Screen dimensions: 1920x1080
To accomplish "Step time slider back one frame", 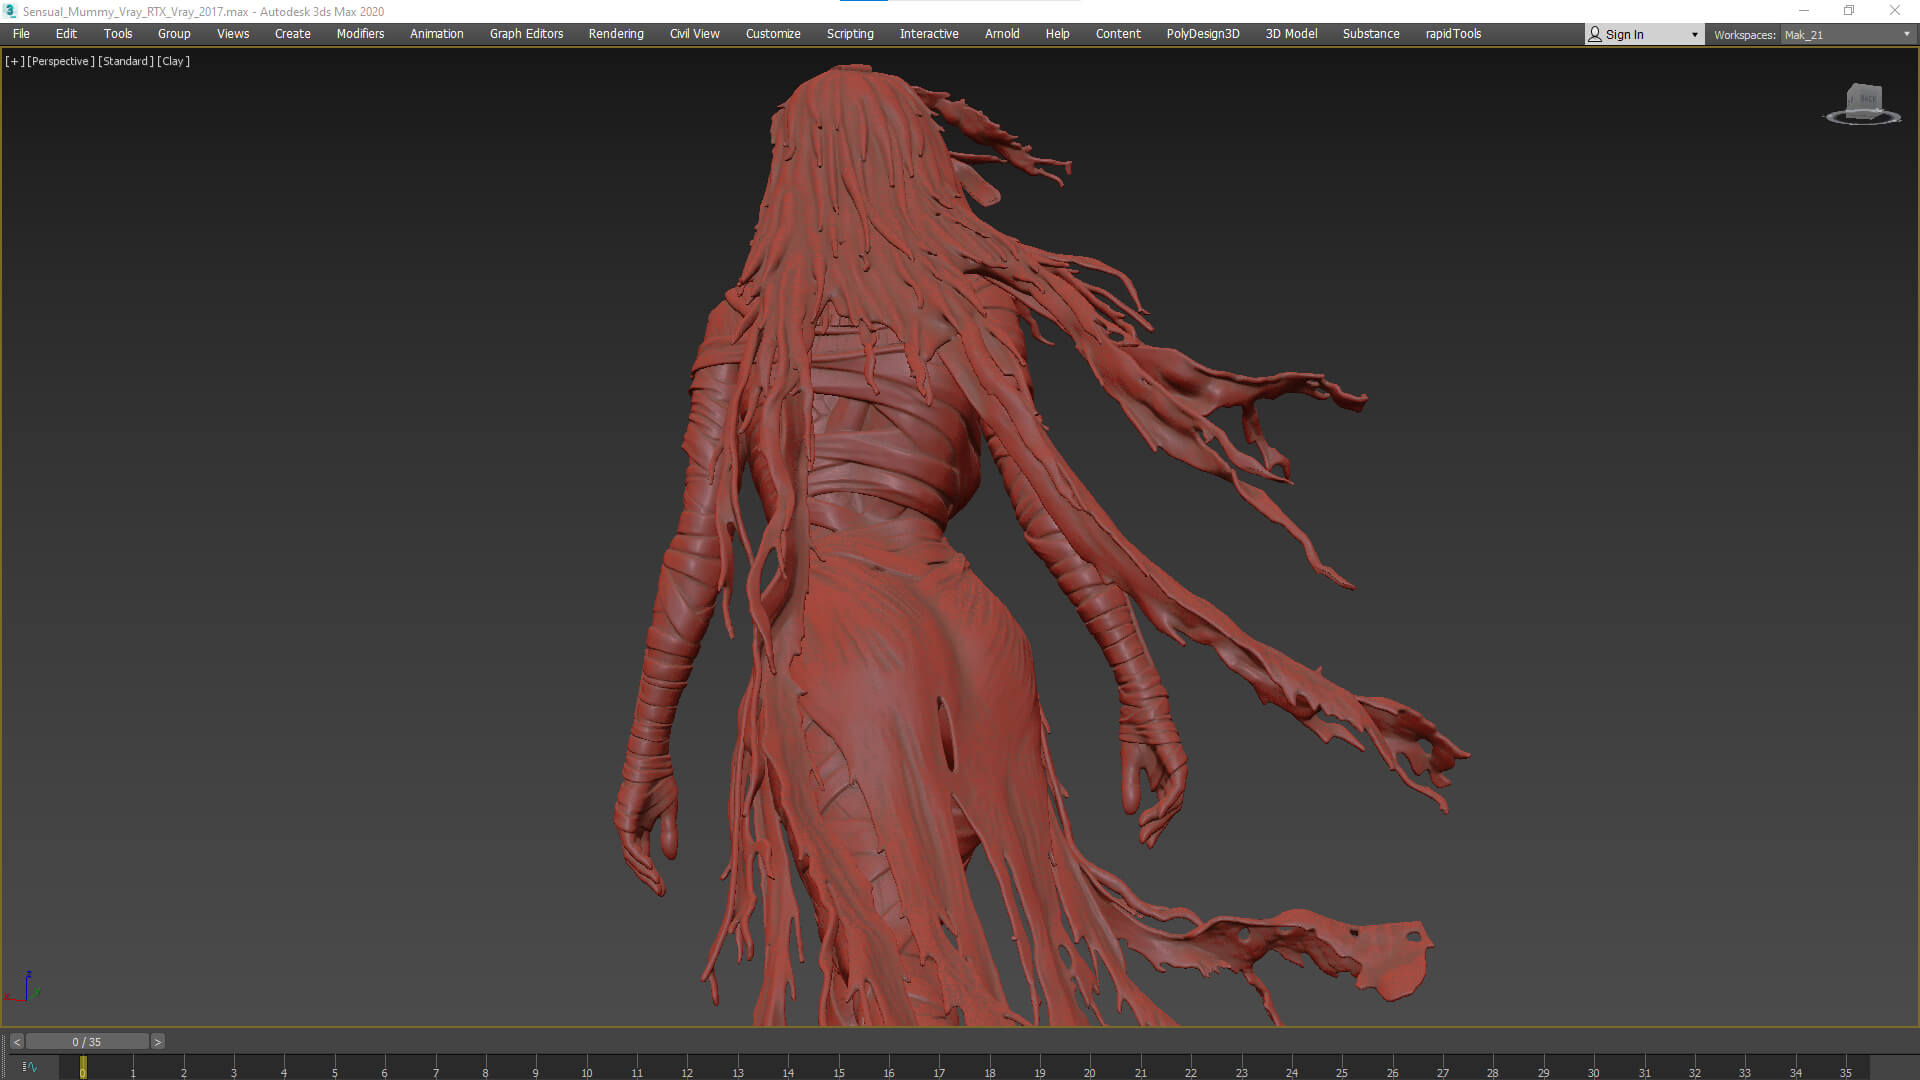I will [17, 1042].
